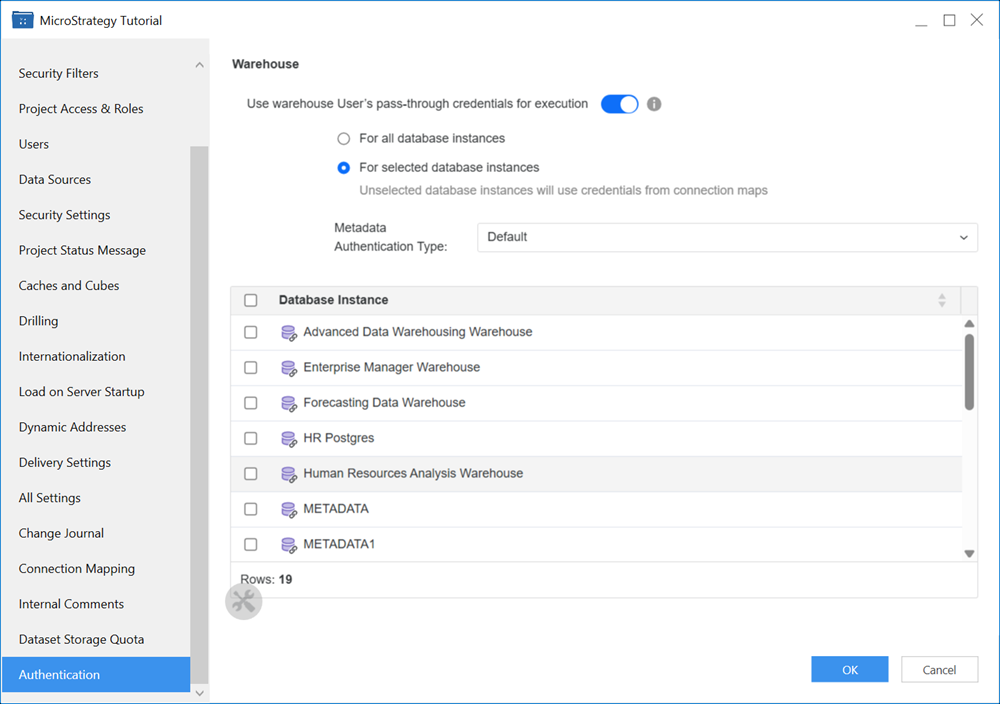The height and width of the screenshot is (704, 1000).
Task: Sort the Database Instance column
Action: coord(942,300)
